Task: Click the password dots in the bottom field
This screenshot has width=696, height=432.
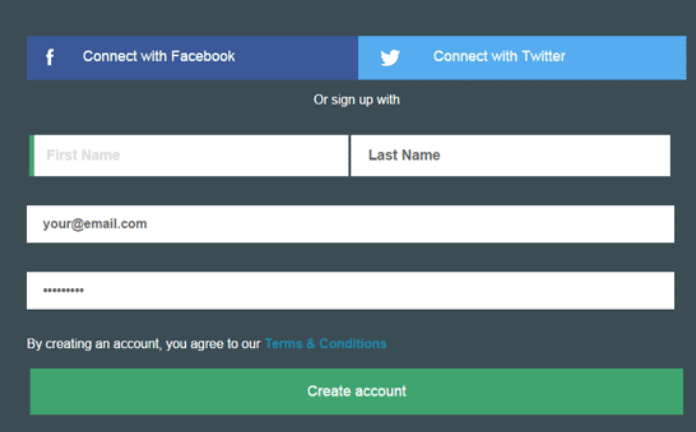Action: 63,290
